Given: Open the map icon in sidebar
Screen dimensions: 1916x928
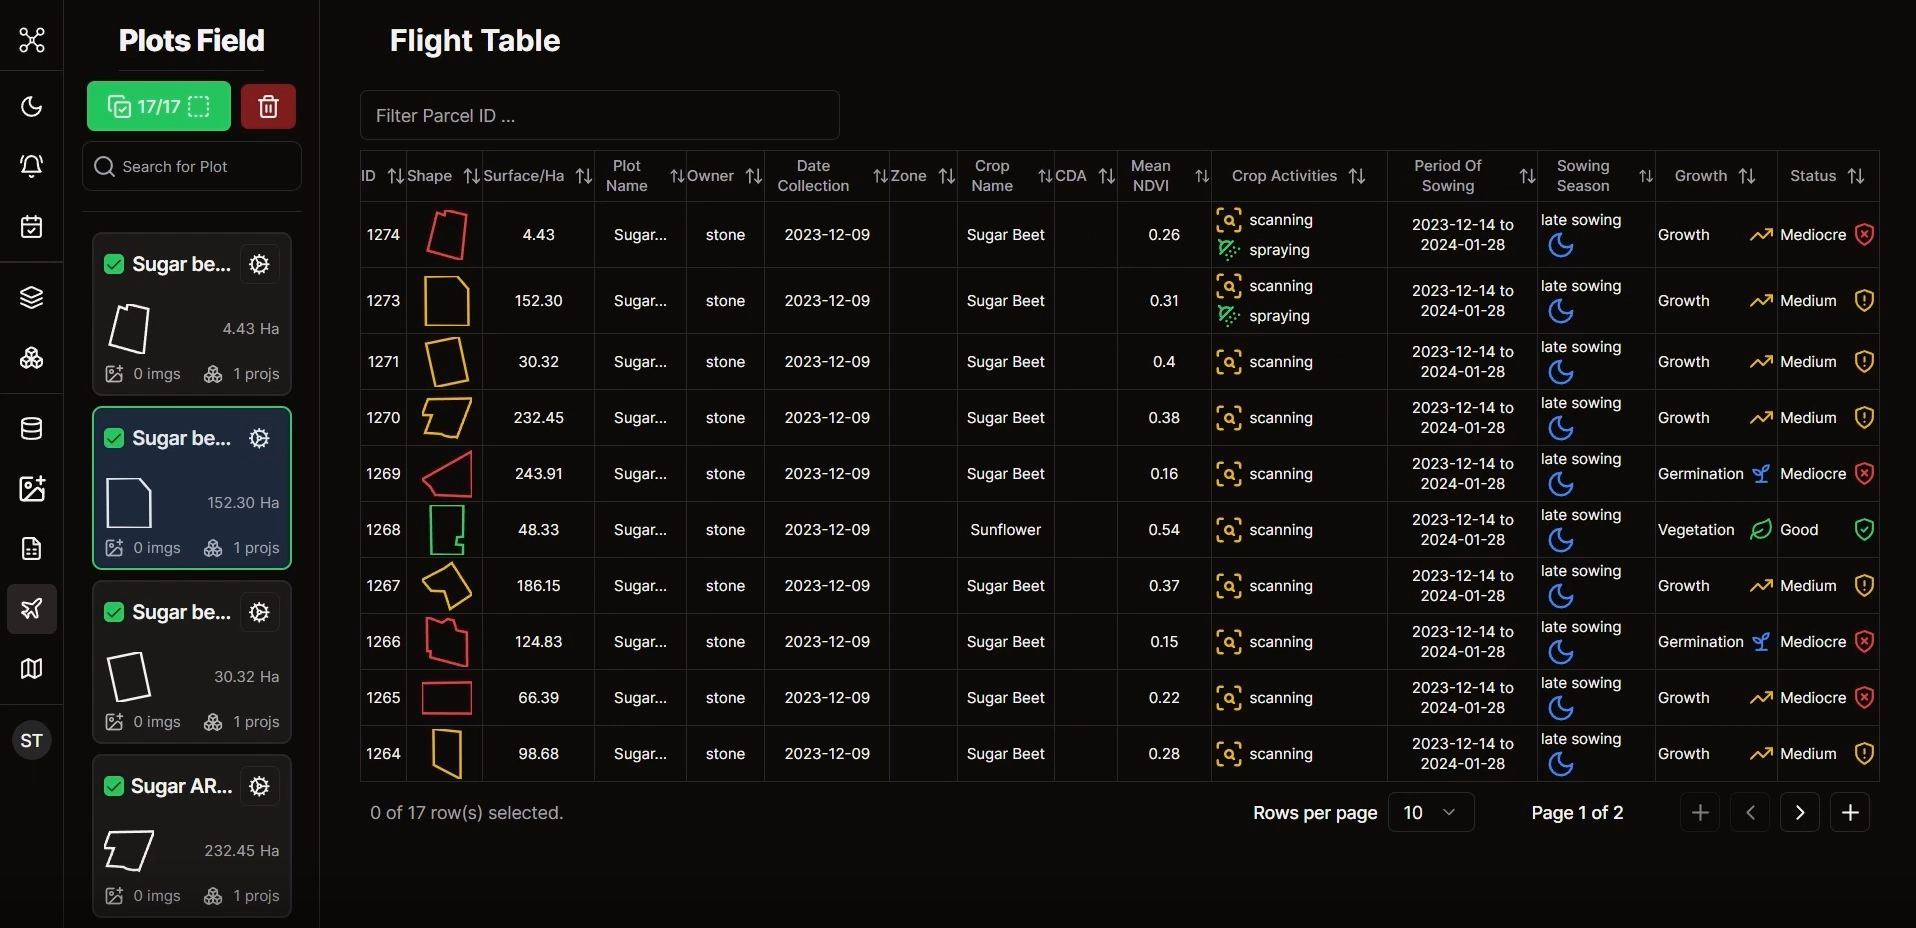Looking at the screenshot, I should (x=32, y=668).
